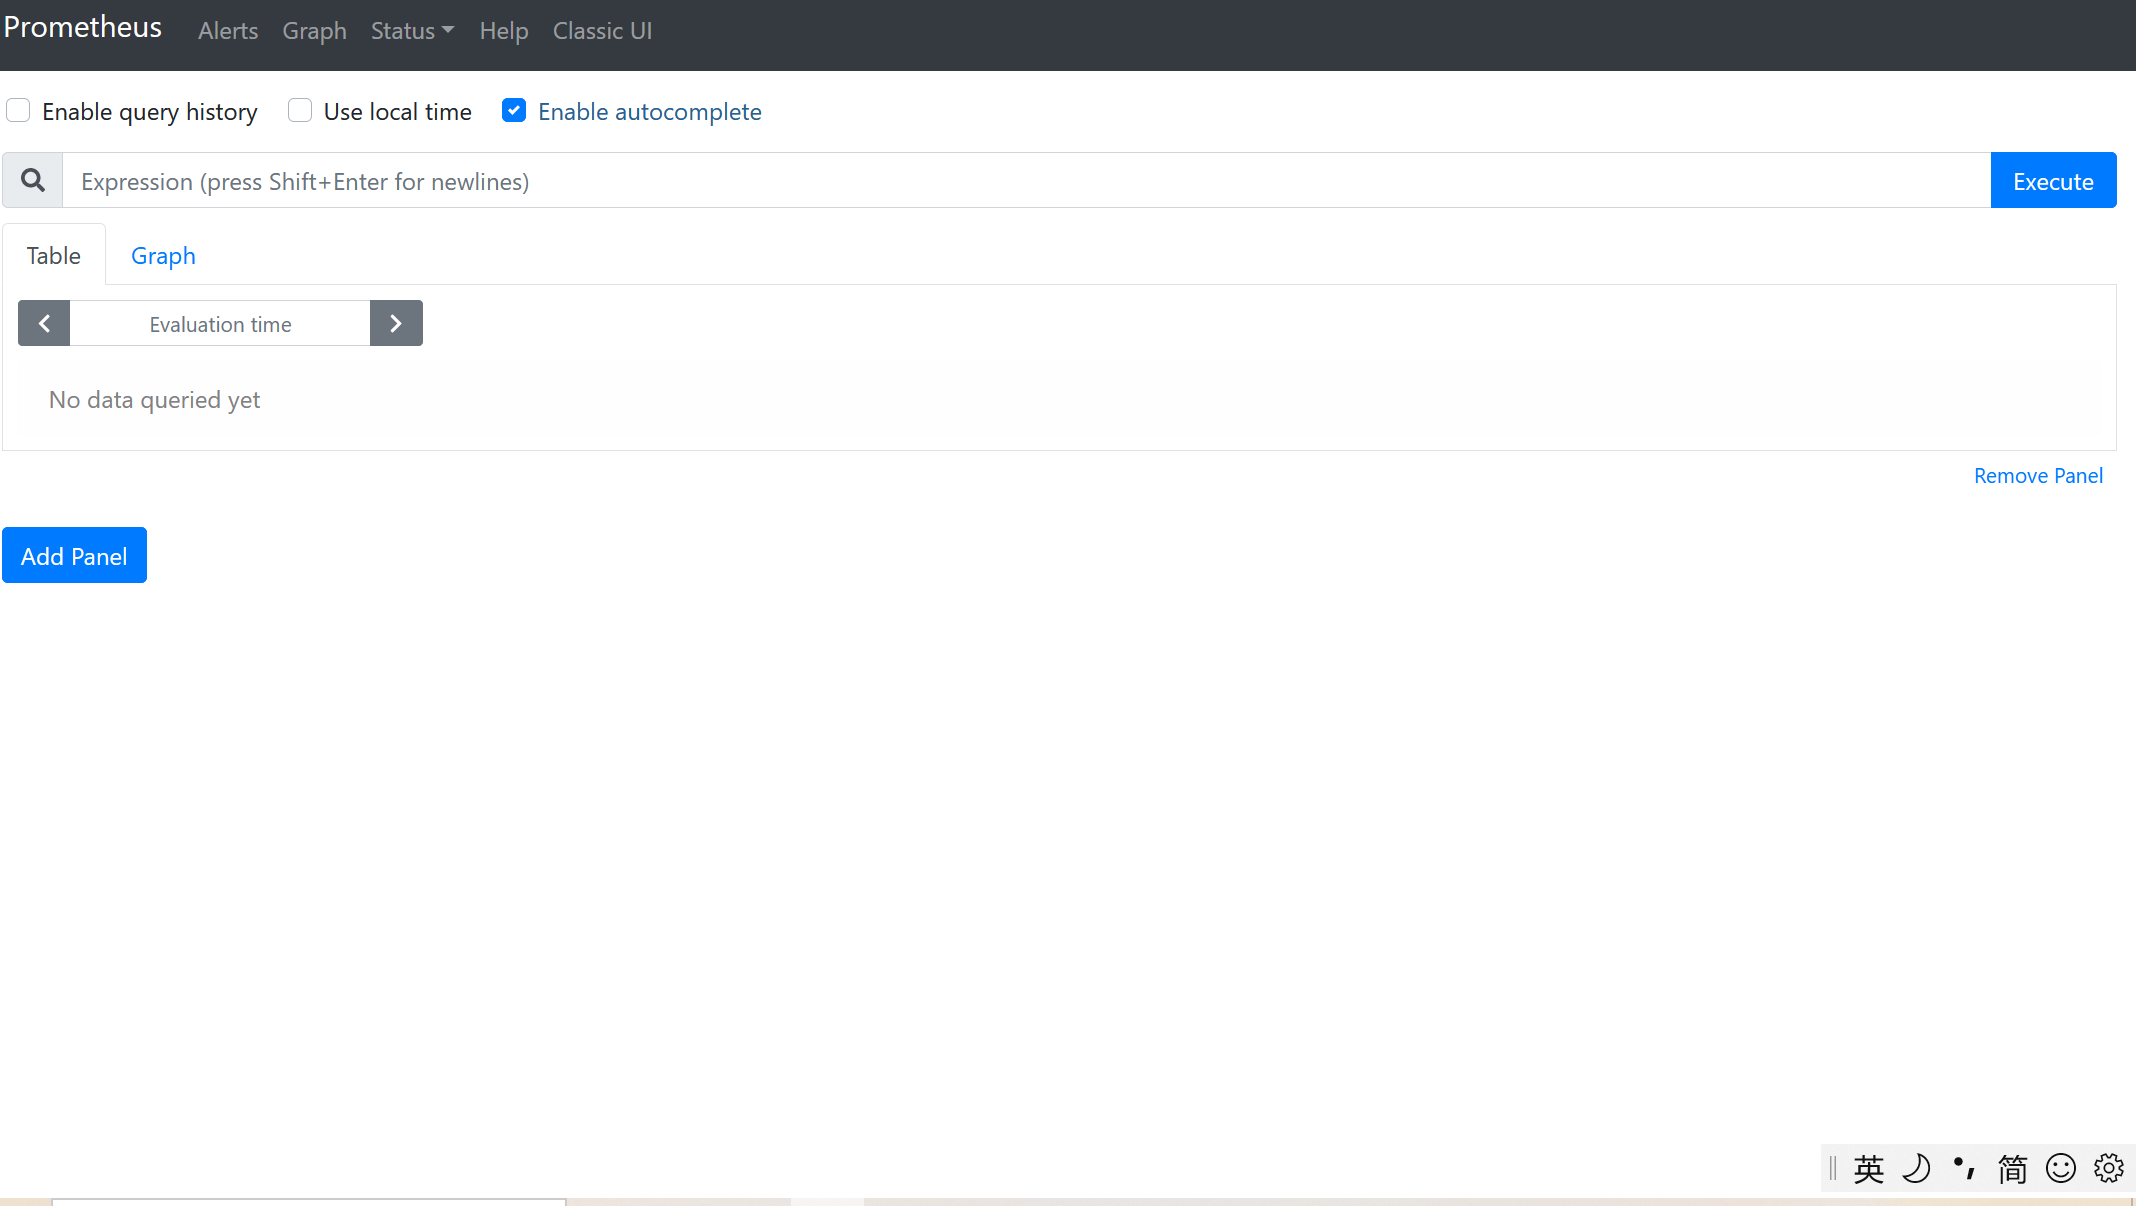Click the Add Panel button
This screenshot has height=1206, width=2136.
tap(74, 556)
